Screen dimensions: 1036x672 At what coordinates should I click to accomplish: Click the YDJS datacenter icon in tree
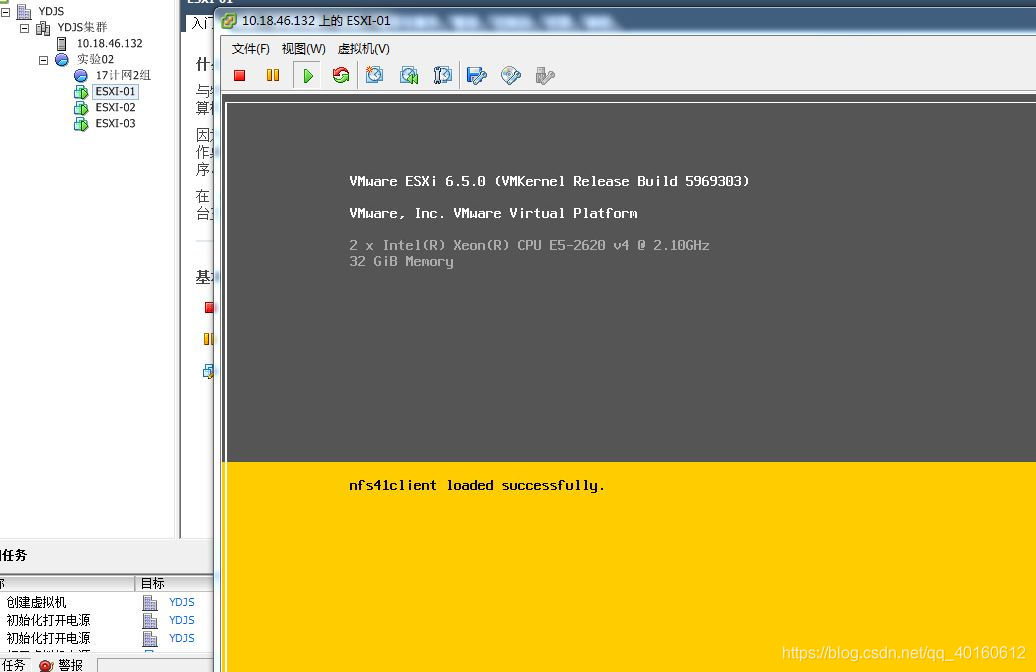[x=24, y=11]
